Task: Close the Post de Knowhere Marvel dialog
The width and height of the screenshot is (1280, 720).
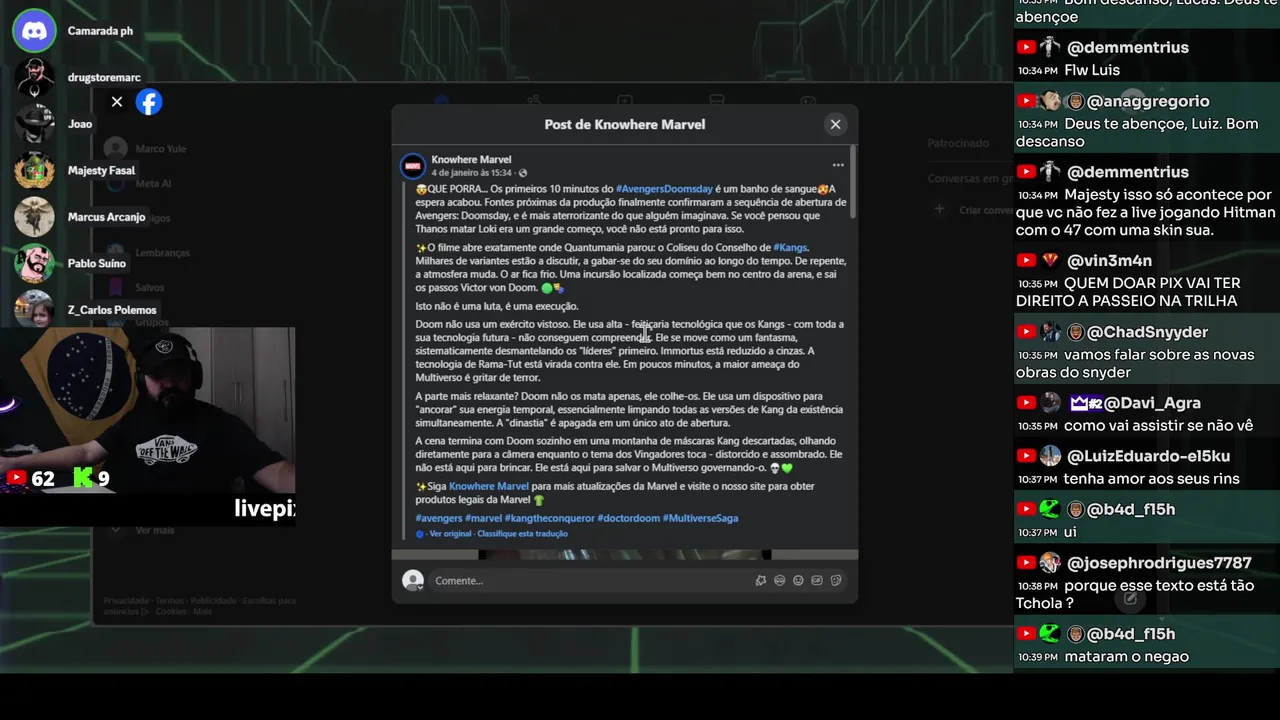Action: 835,124
